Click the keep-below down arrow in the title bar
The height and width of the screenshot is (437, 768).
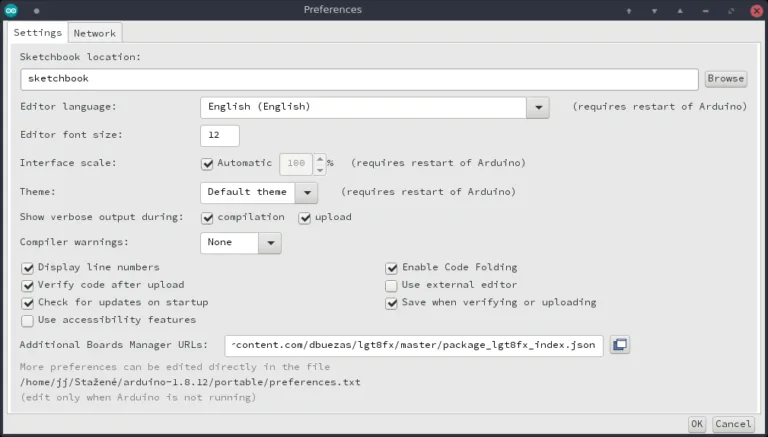point(654,11)
